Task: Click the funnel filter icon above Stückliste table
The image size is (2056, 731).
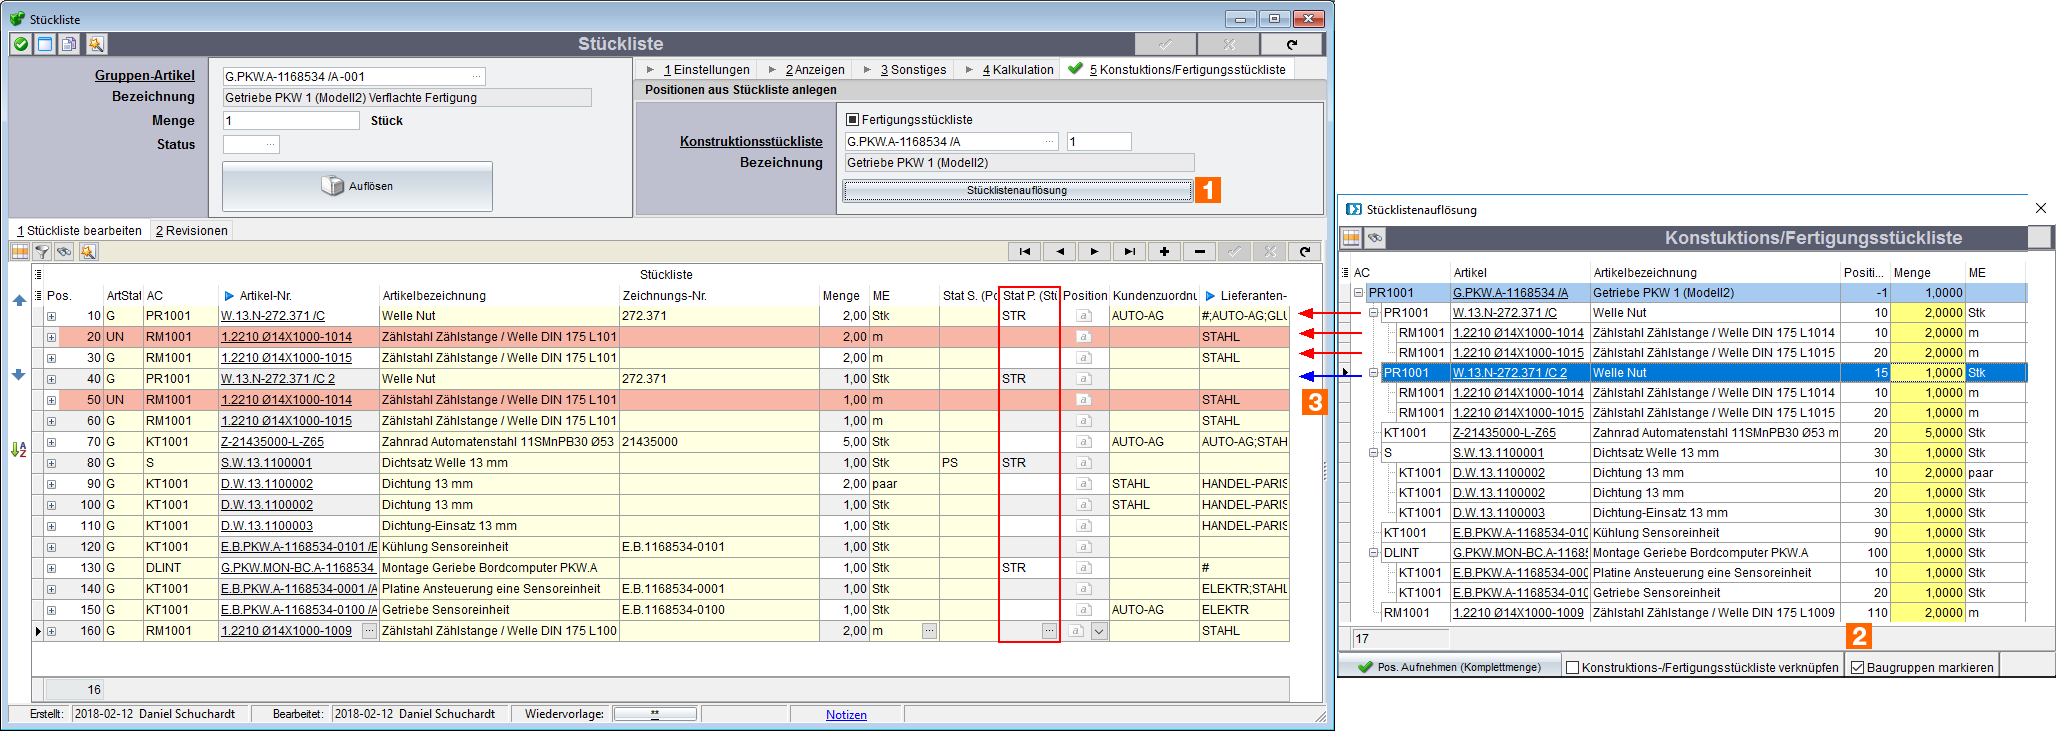Action: coord(42,252)
